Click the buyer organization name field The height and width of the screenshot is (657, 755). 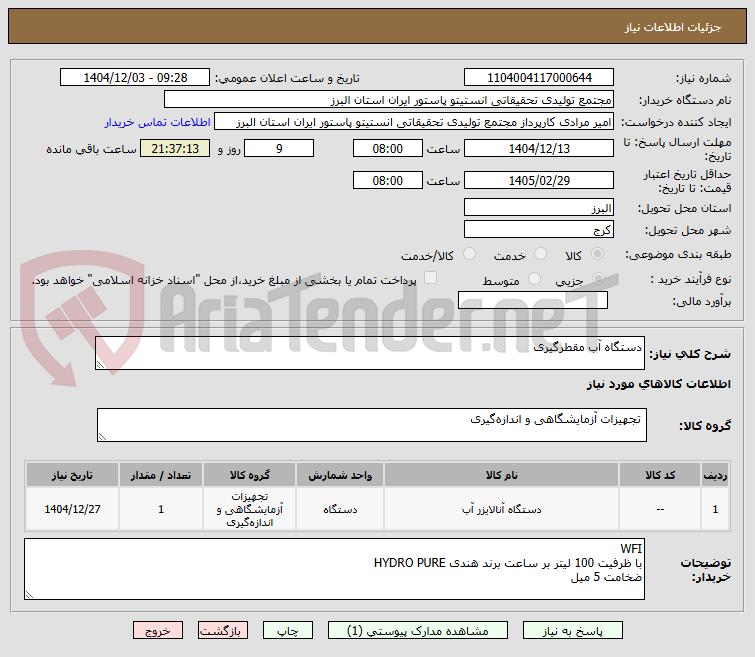[389, 100]
